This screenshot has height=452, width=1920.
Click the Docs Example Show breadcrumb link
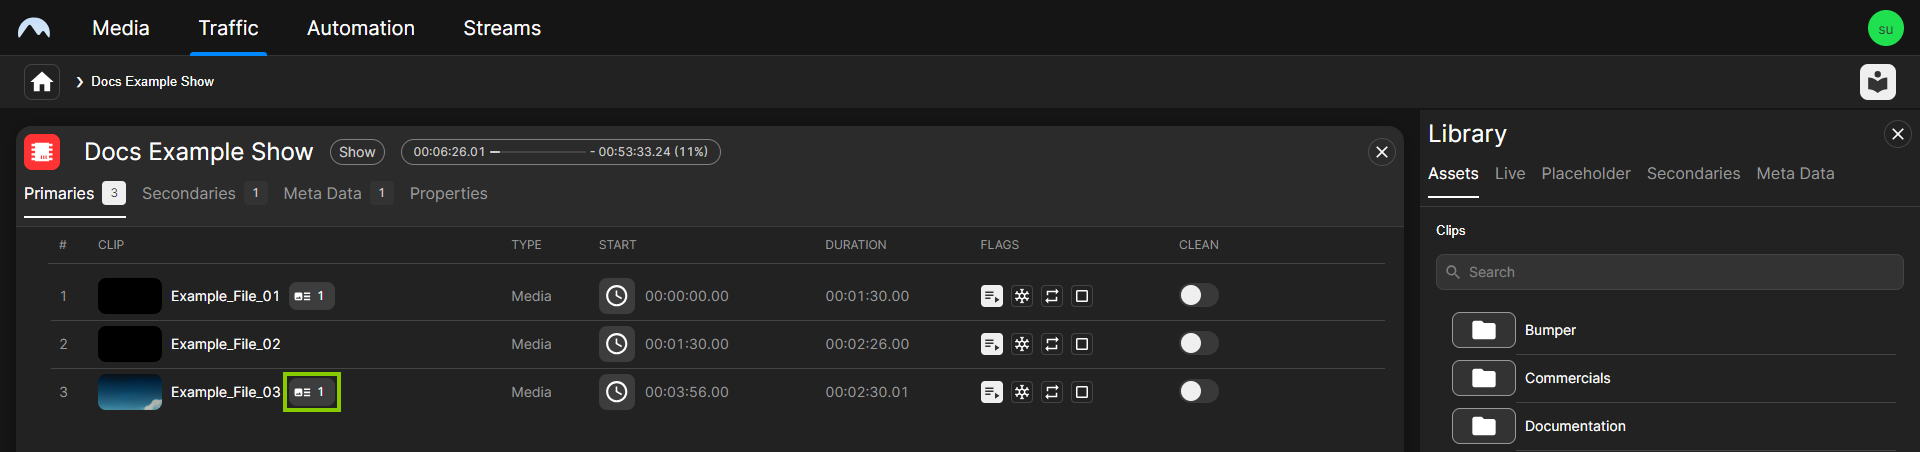152,82
